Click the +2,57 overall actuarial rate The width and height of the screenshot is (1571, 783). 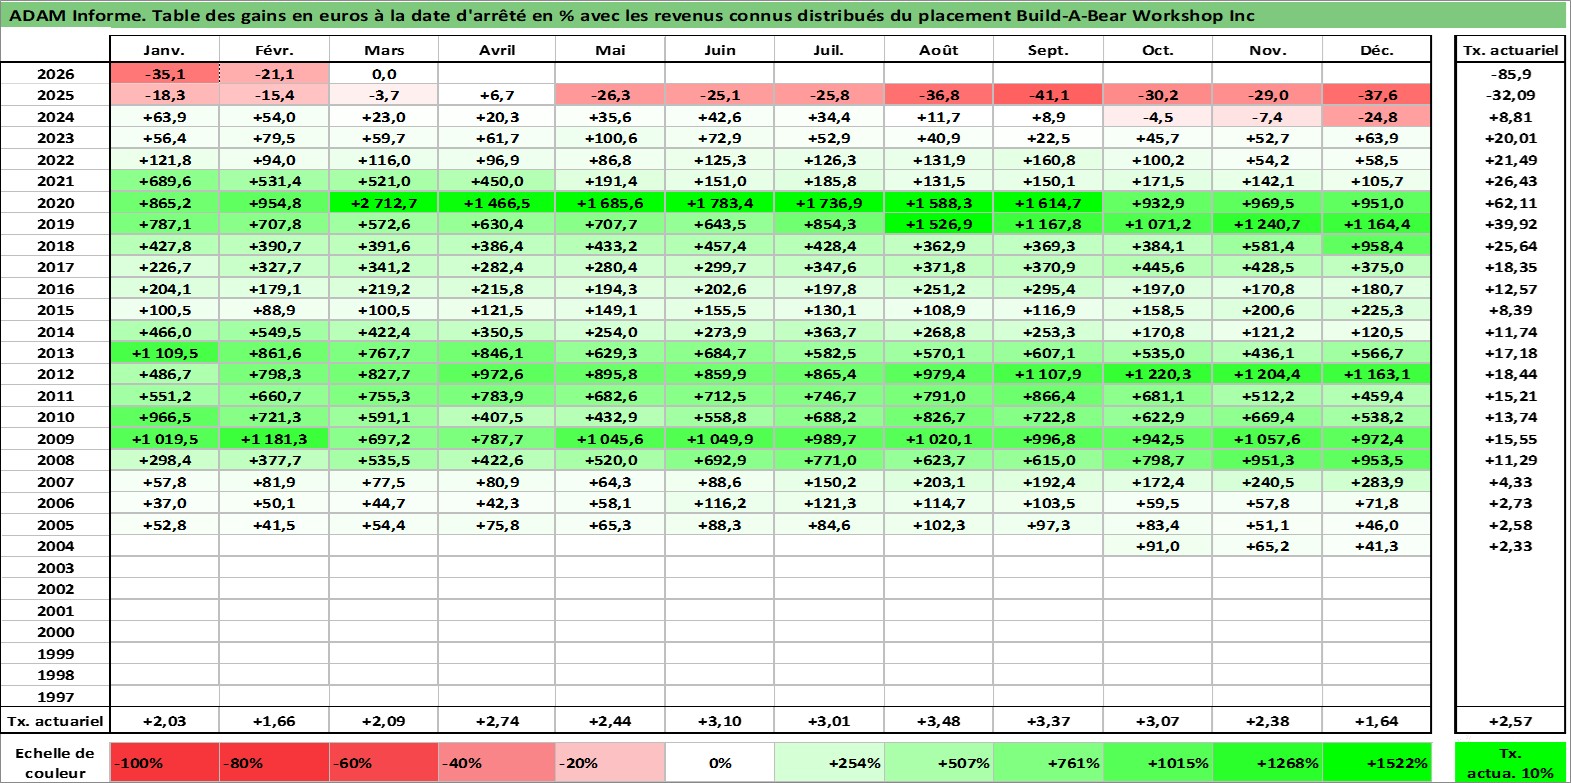1510,721
